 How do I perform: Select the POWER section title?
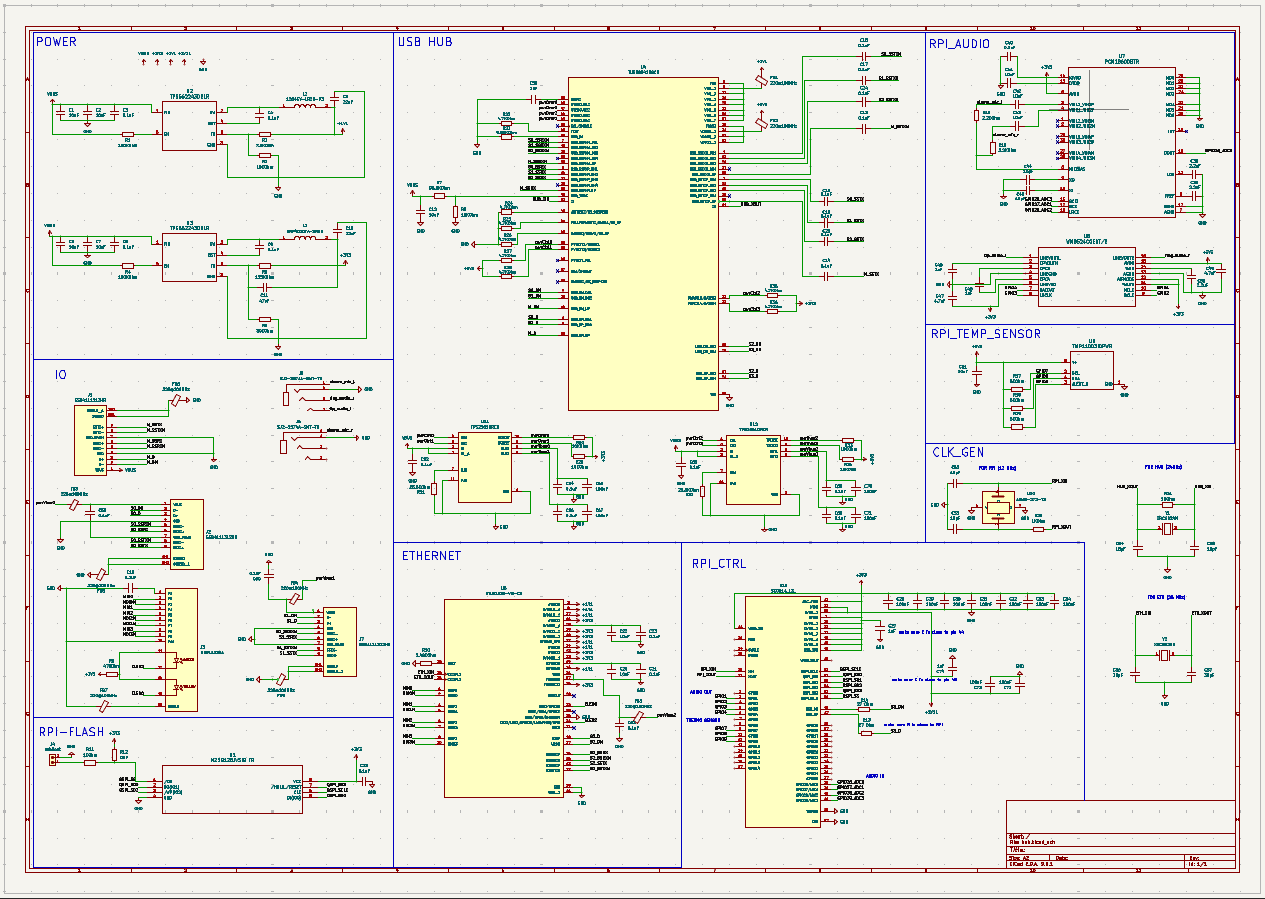56,42
